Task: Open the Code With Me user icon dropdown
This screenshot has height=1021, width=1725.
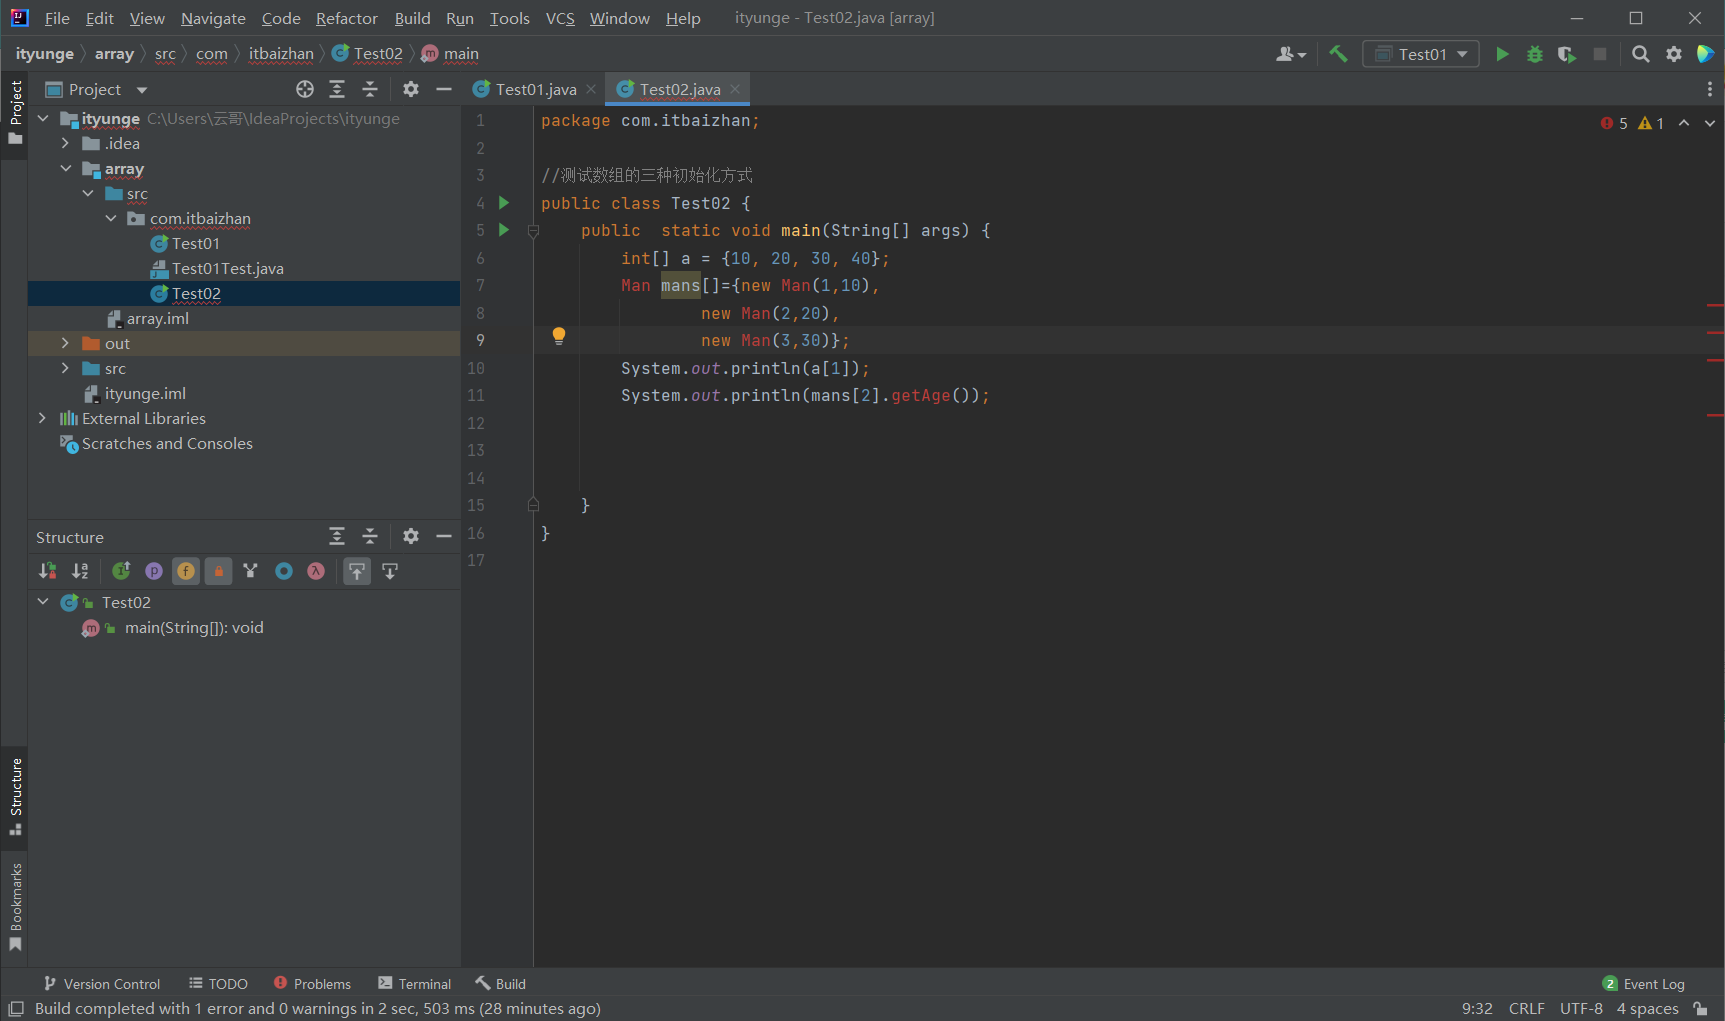Action: pos(1291,54)
